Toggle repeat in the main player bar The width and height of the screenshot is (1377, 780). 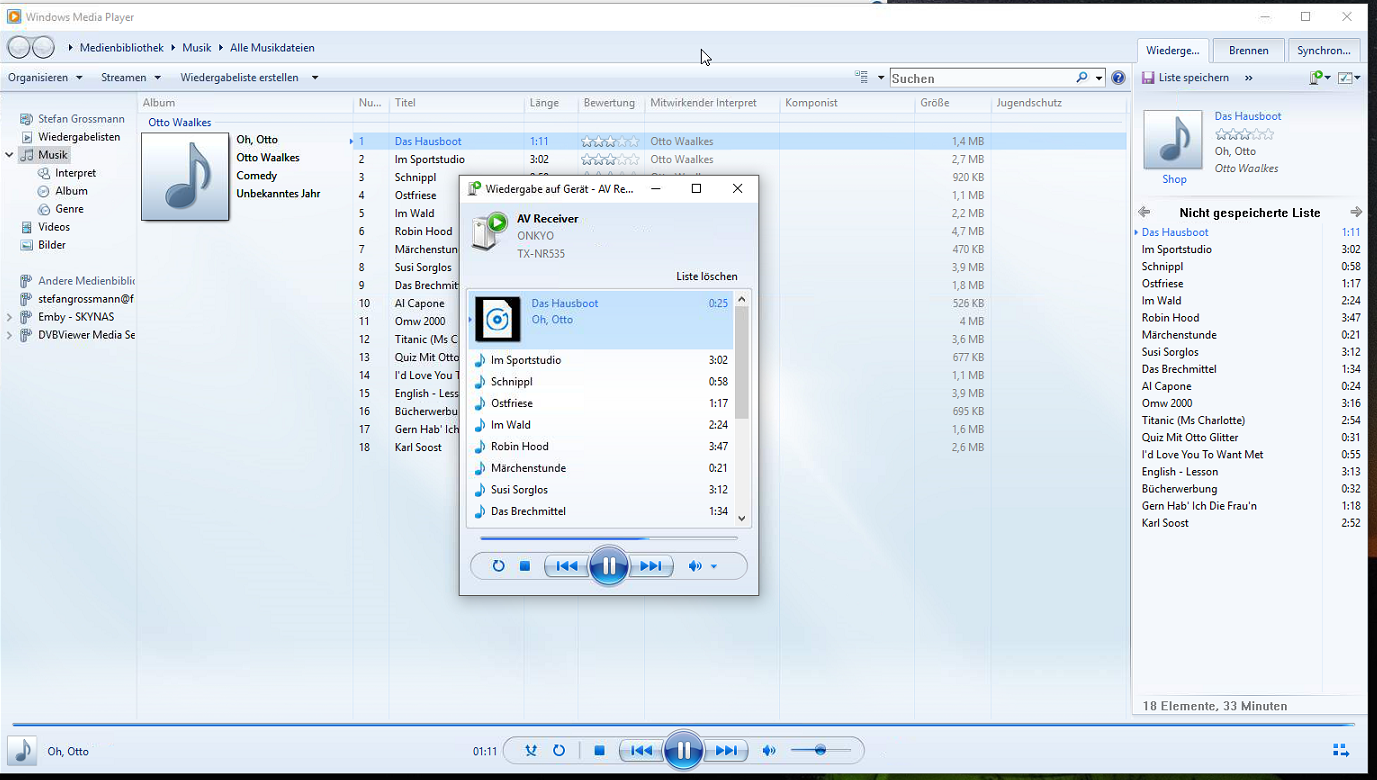tap(559, 750)
